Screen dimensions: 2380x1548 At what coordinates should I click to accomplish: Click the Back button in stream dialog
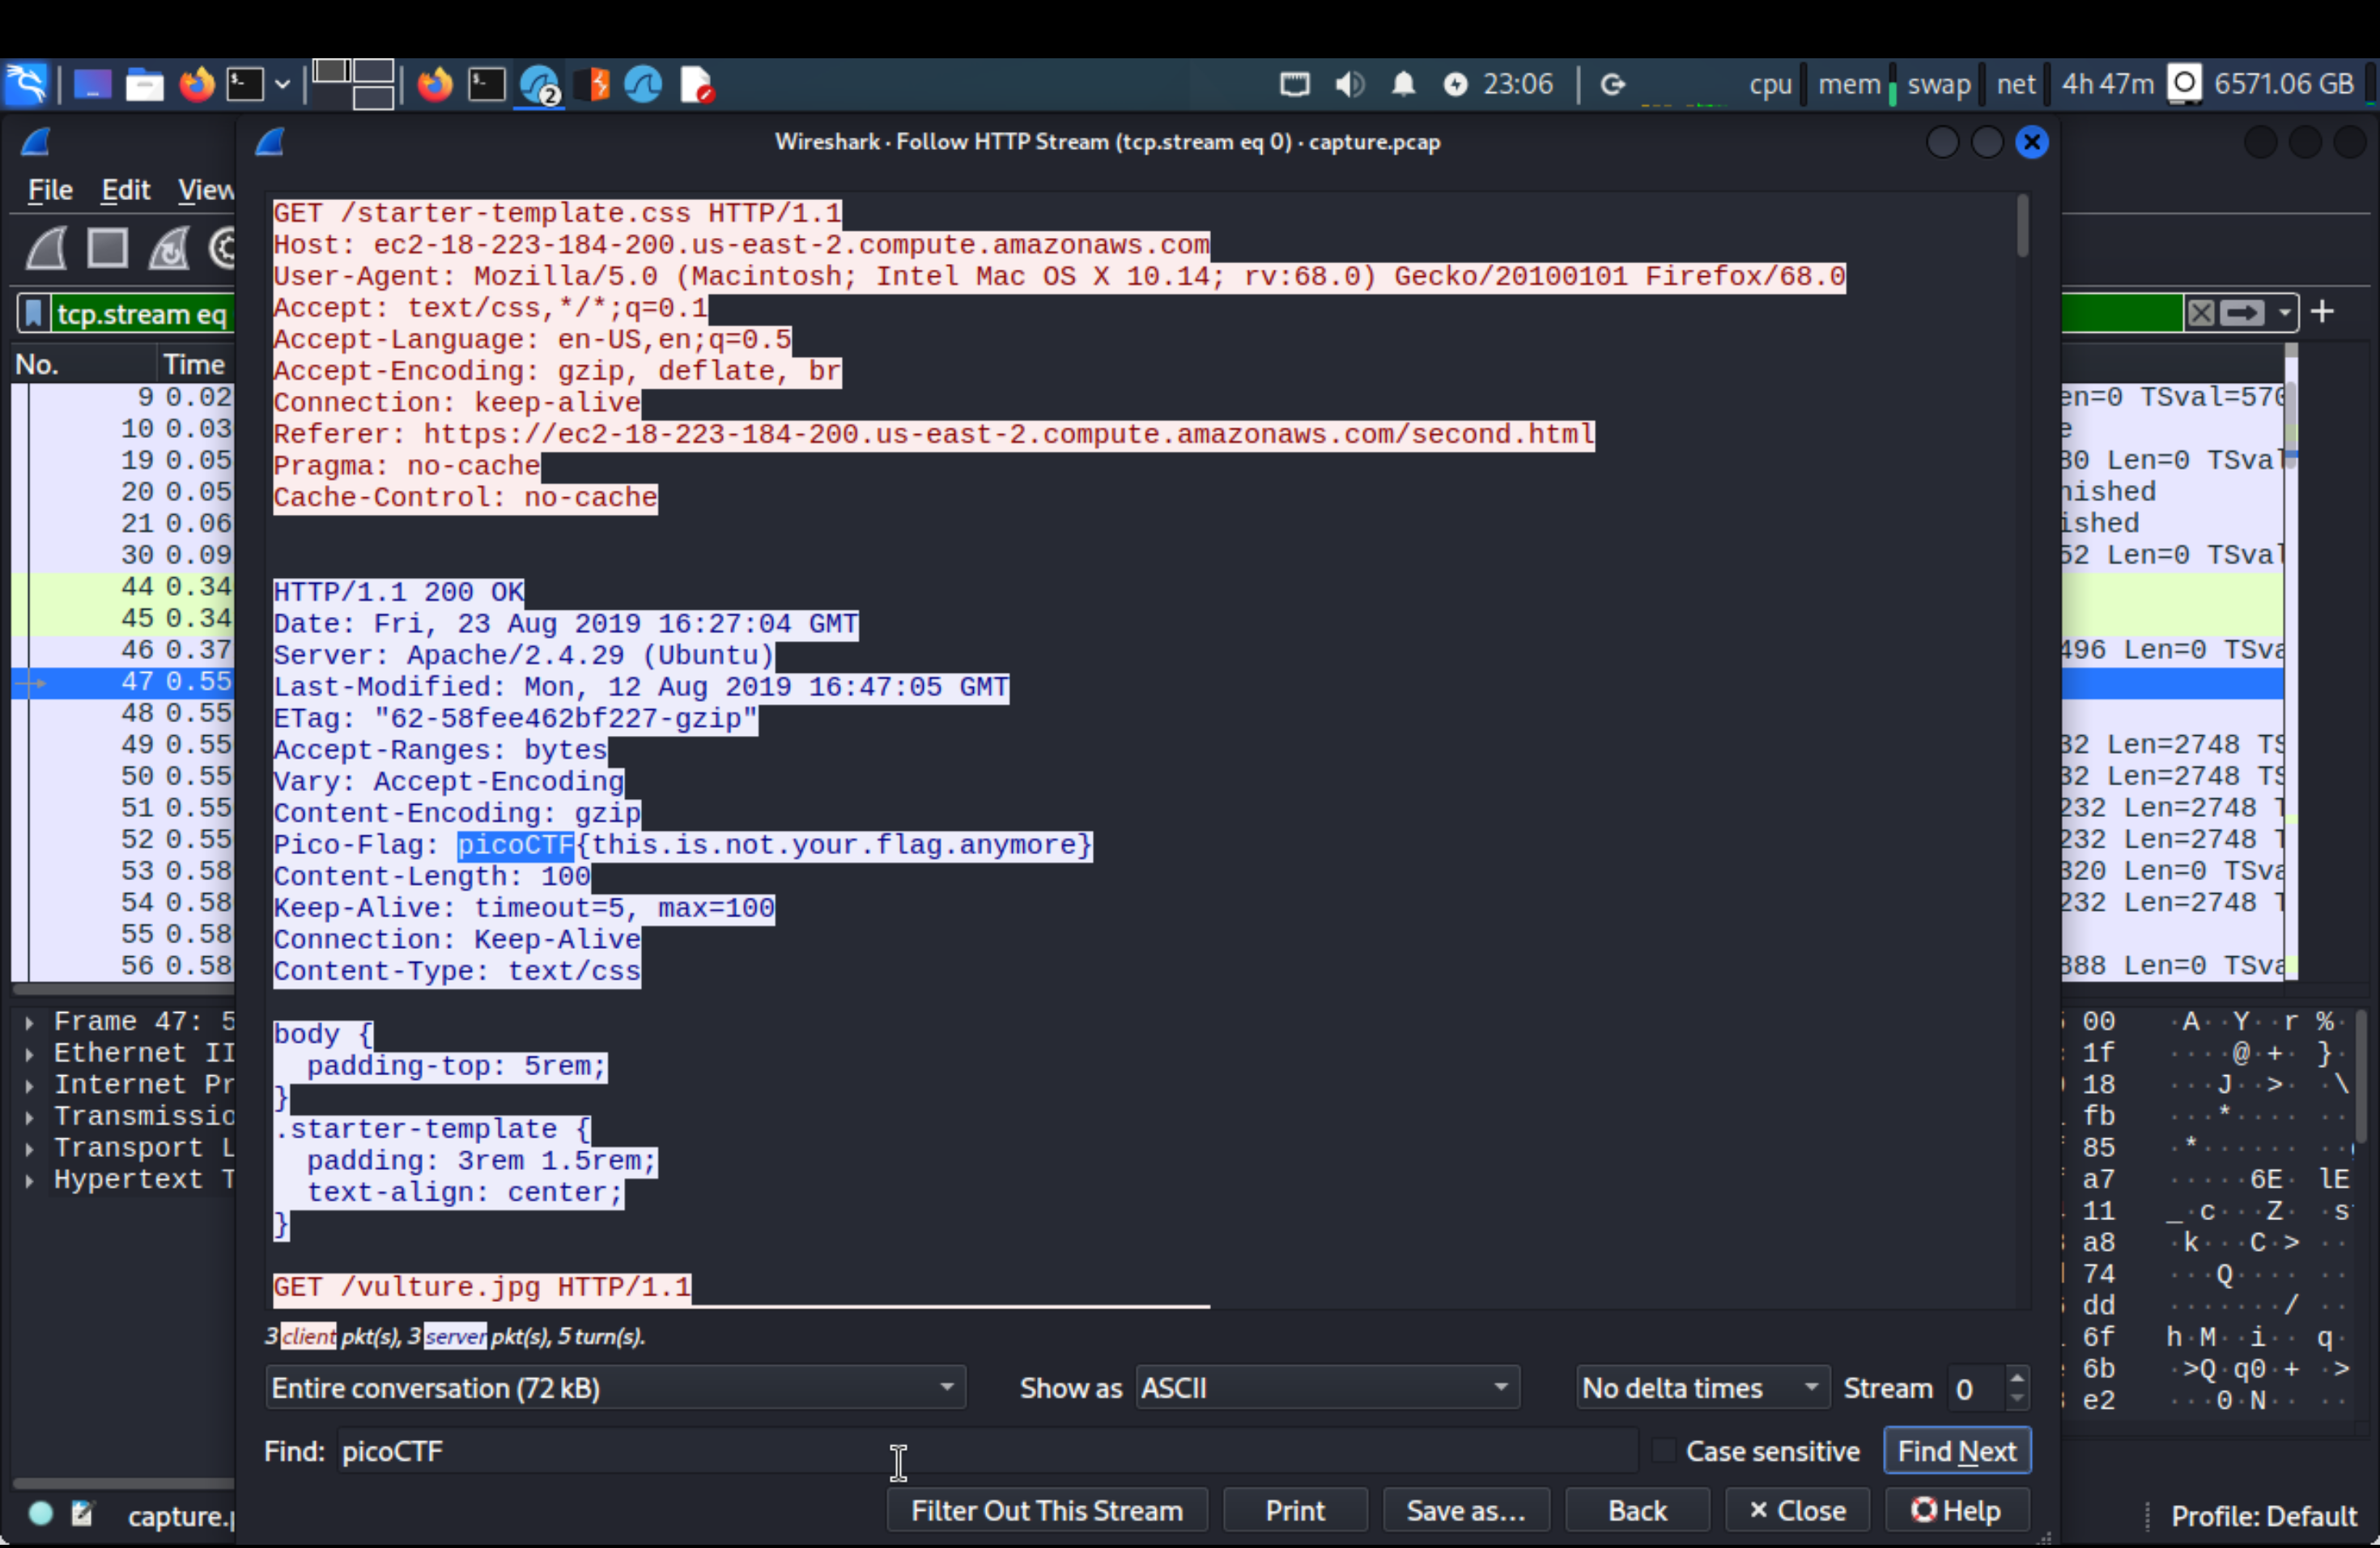[1637, 1510]
